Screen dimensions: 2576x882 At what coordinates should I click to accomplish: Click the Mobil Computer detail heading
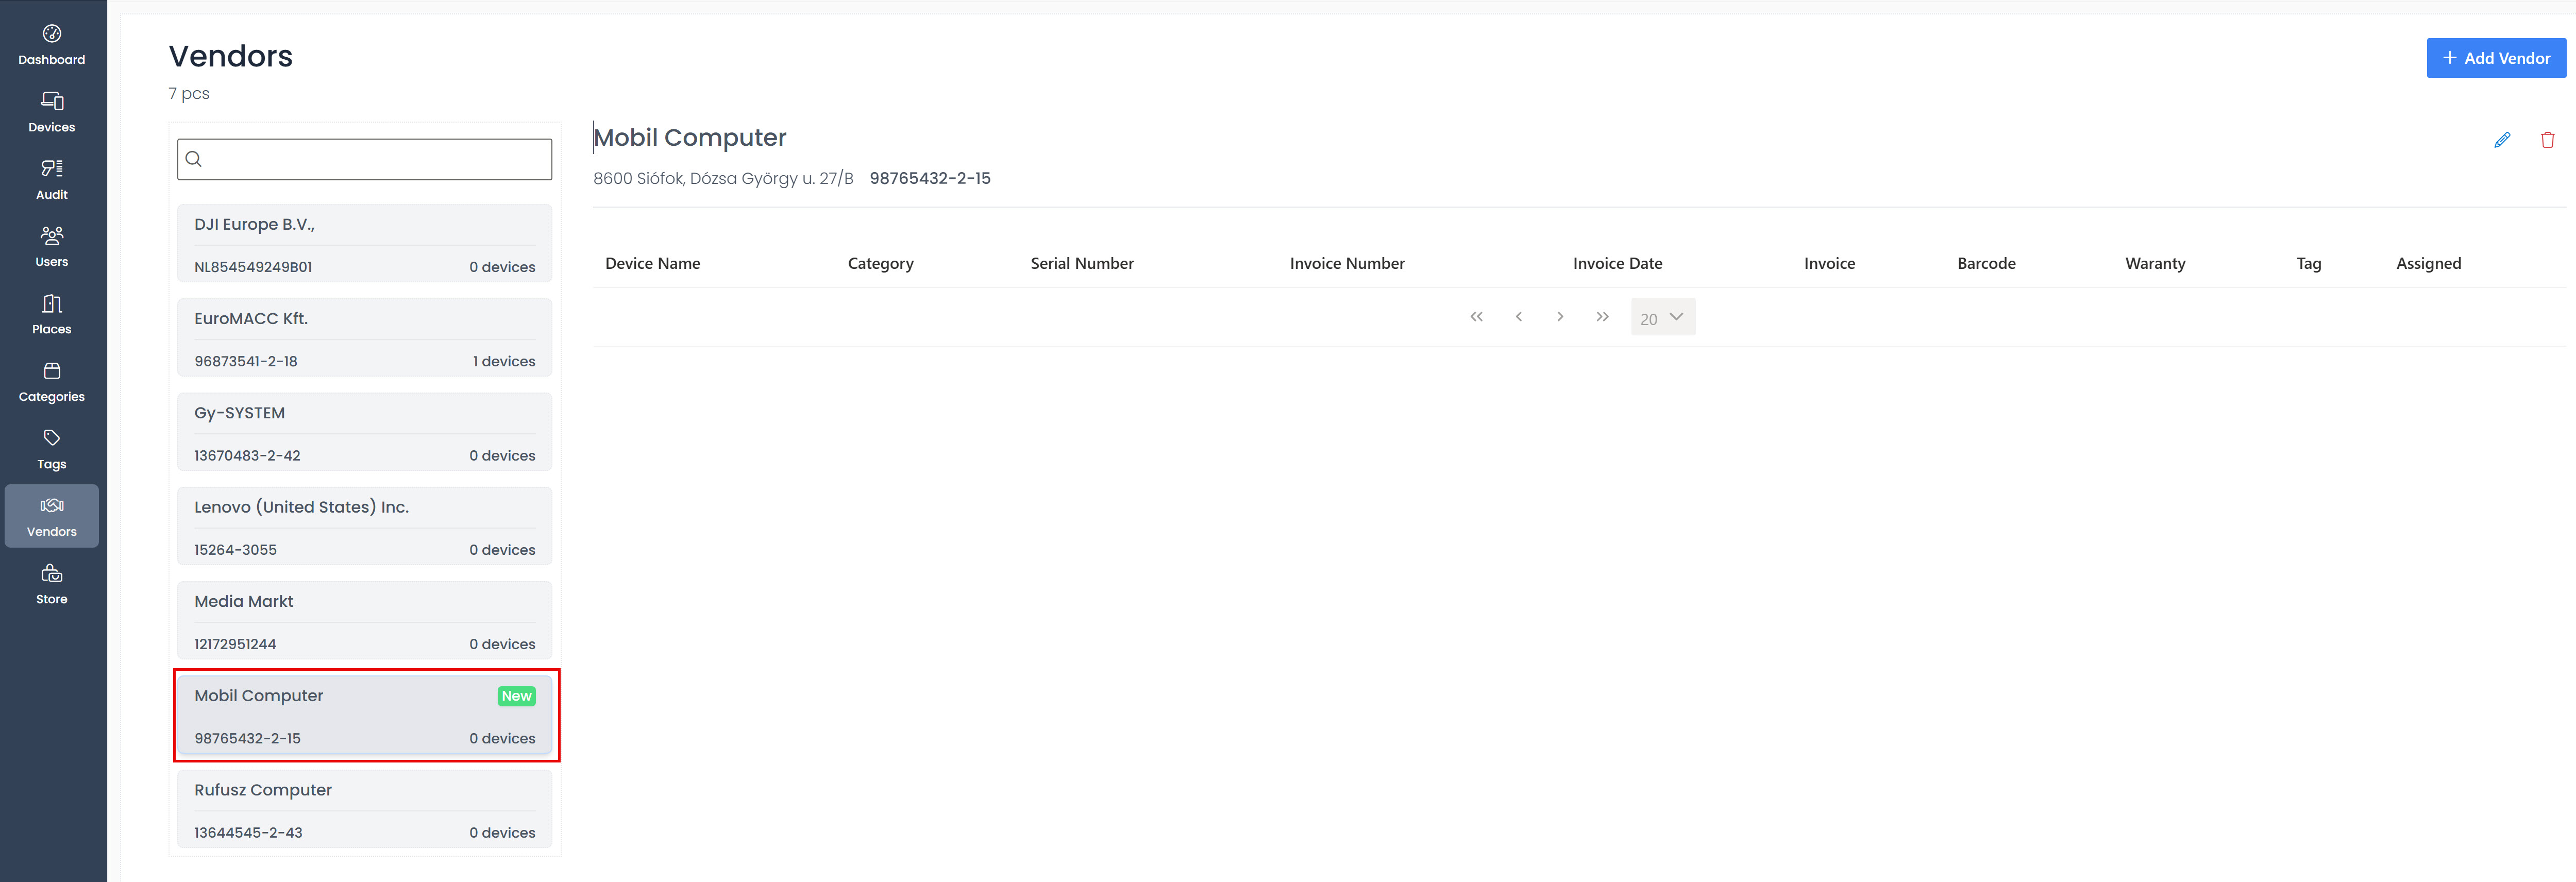coord(690,137)
